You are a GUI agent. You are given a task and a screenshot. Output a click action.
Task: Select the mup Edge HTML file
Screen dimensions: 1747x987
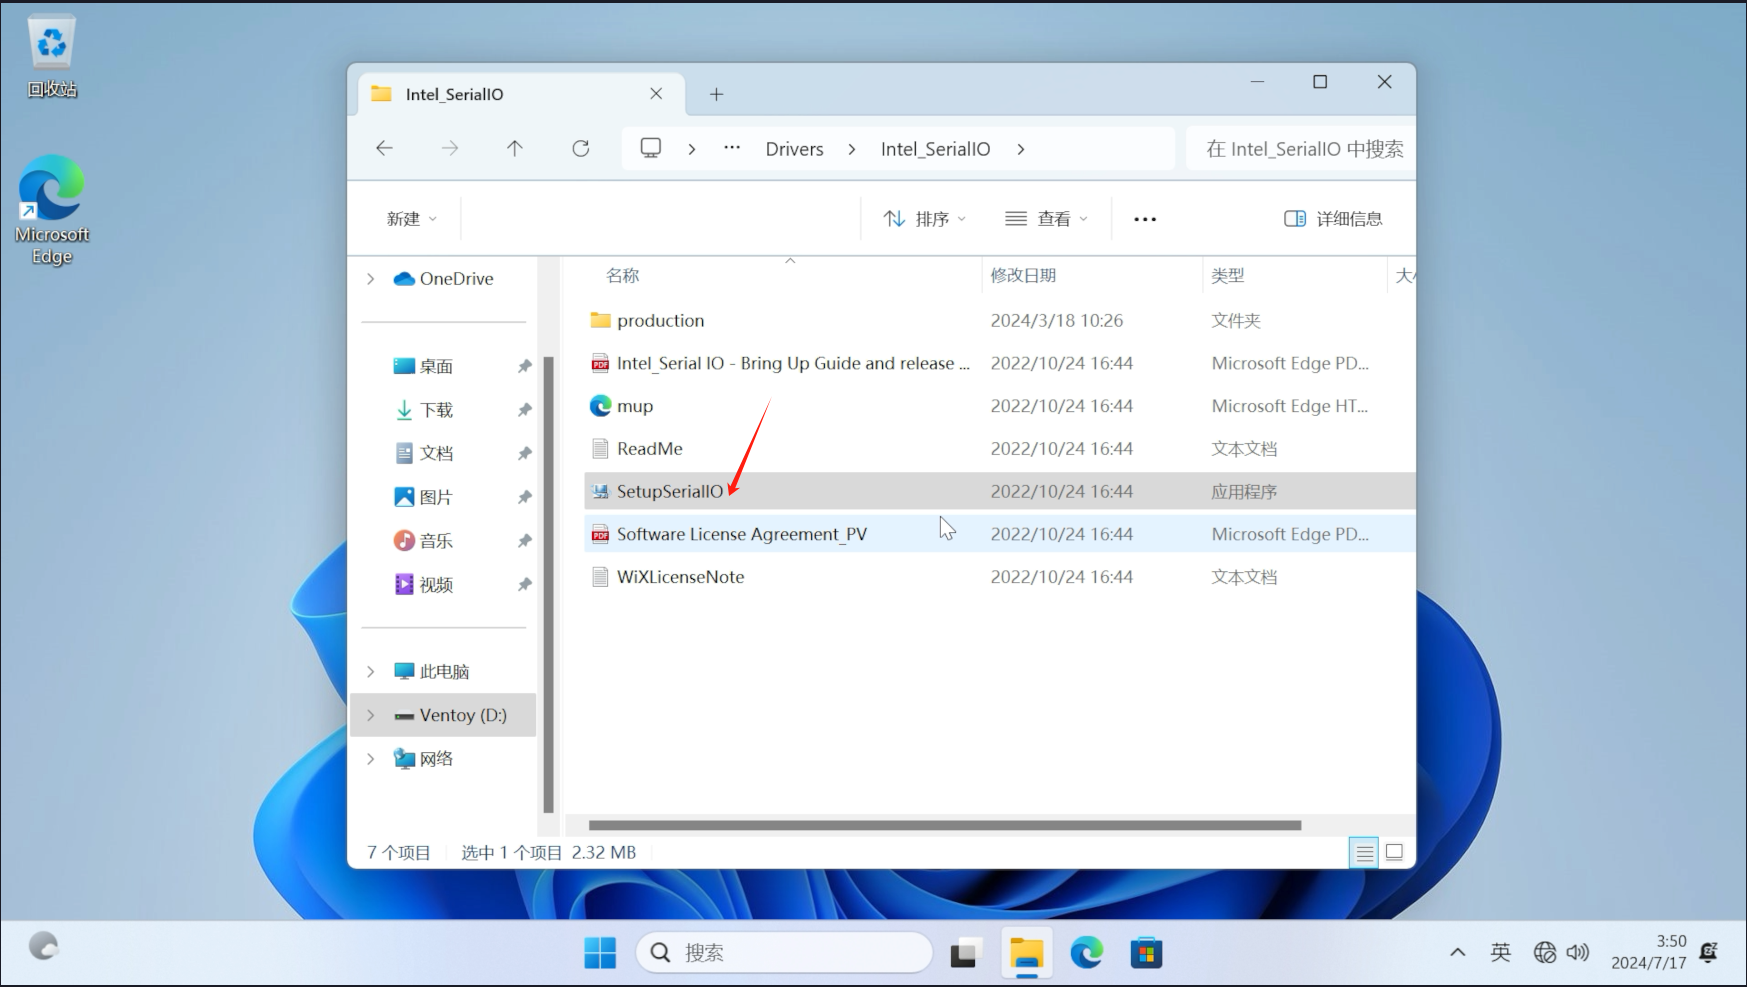1000,406
